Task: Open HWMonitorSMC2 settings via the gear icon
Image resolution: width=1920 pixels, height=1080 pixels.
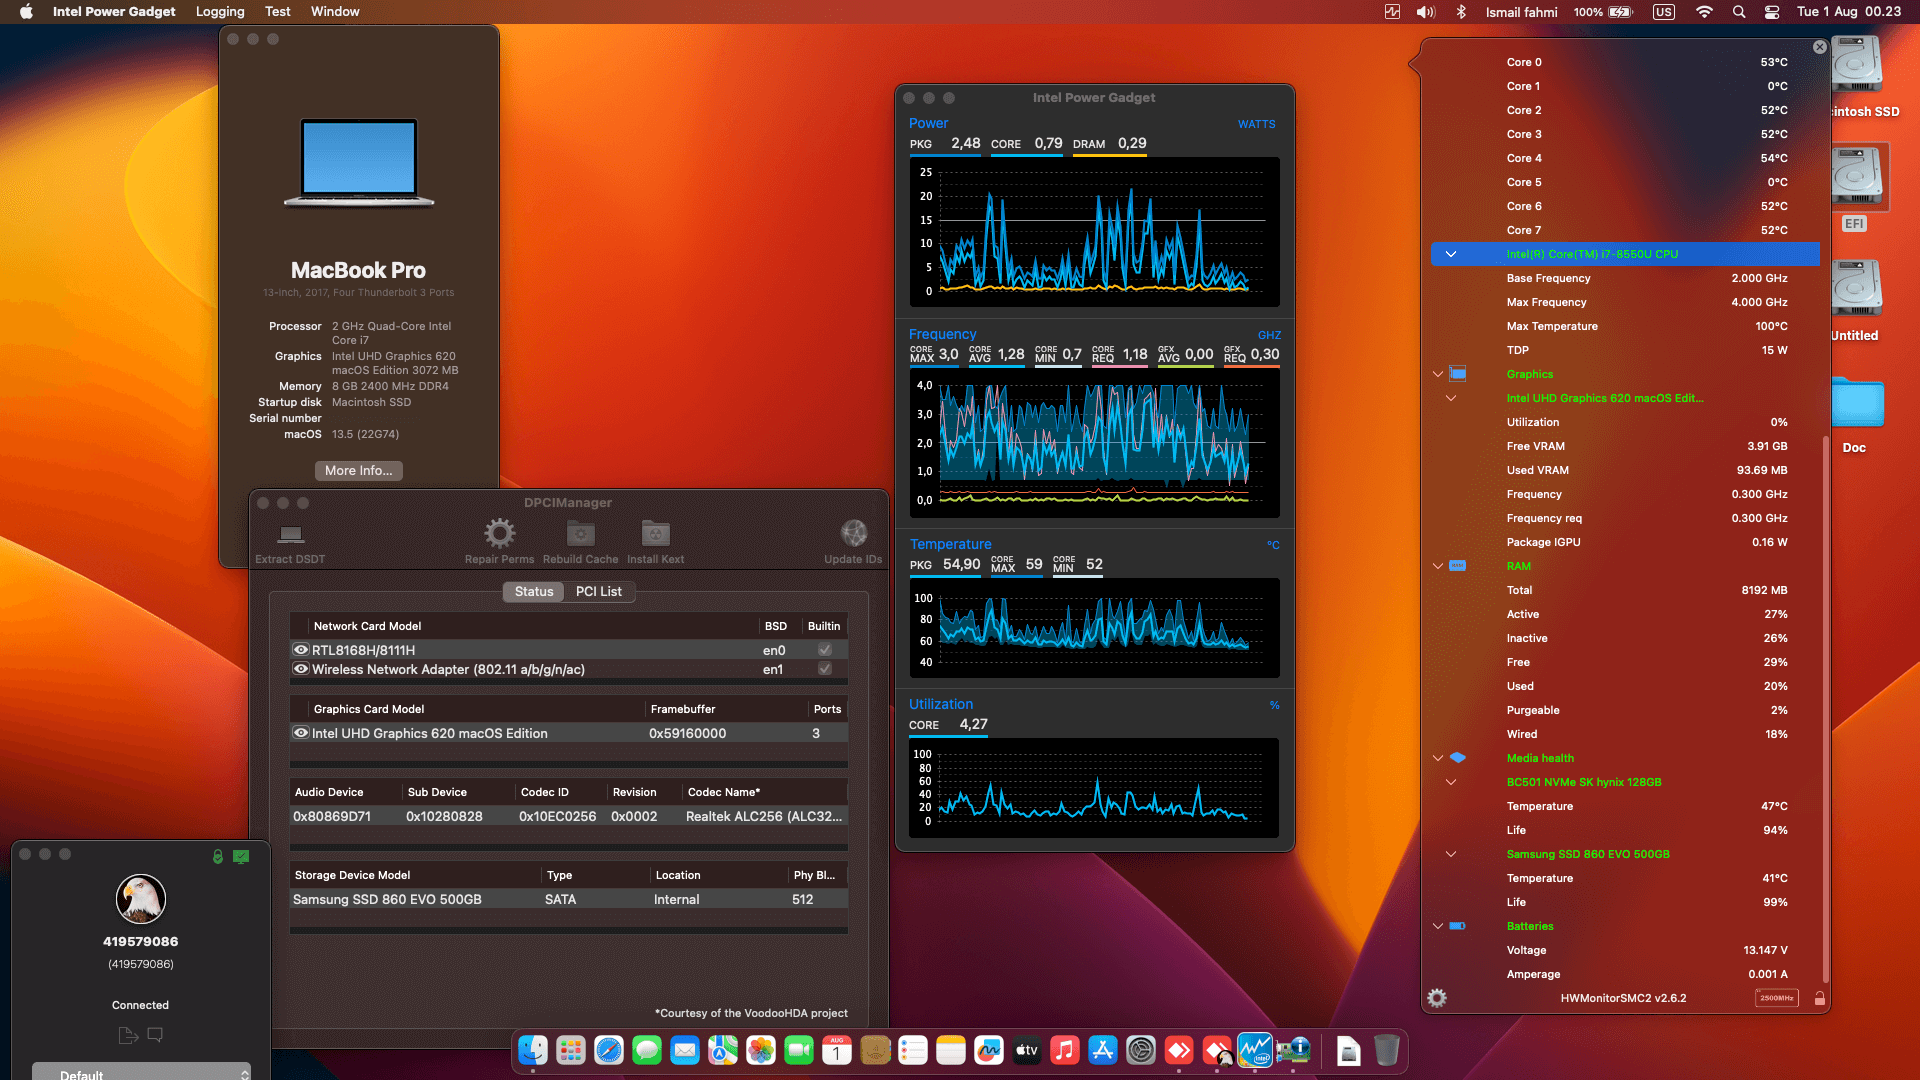Action: pos(1437,997)
